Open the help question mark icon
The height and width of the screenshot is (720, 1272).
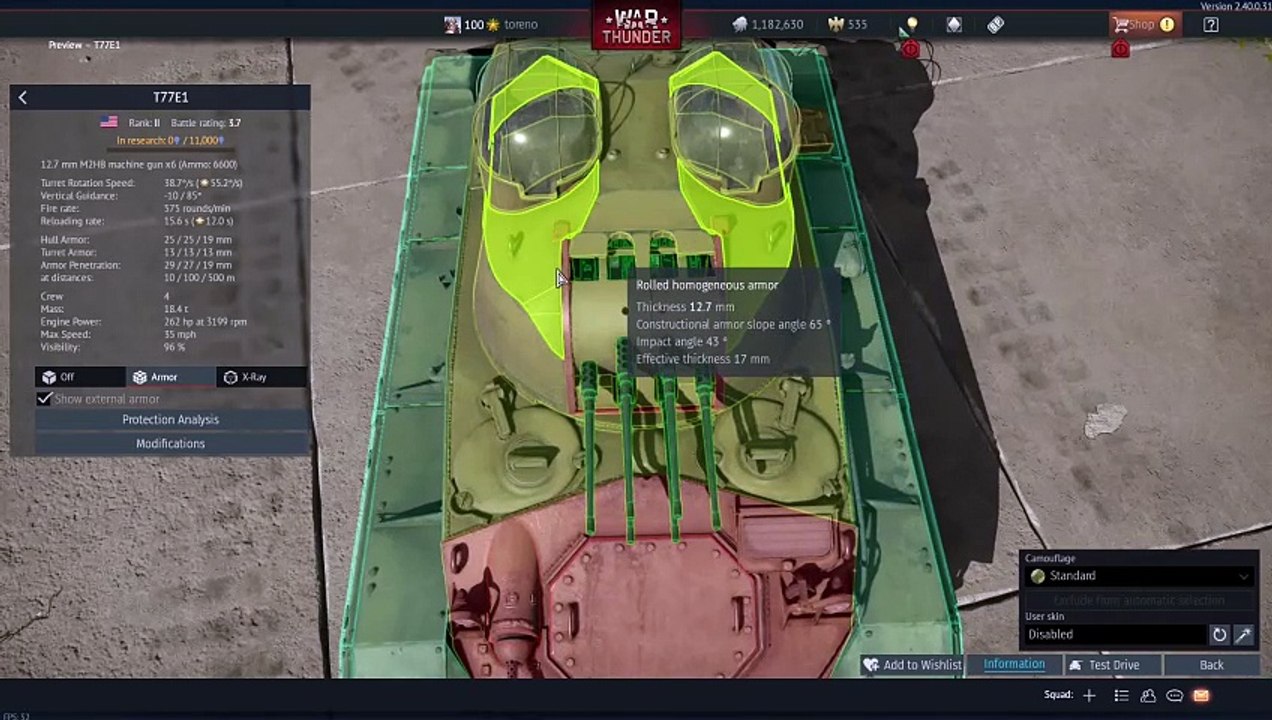pos(1211,24)
